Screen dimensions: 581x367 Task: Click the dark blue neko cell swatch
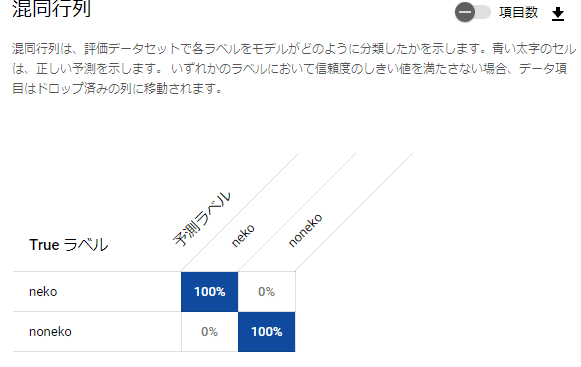209,292
